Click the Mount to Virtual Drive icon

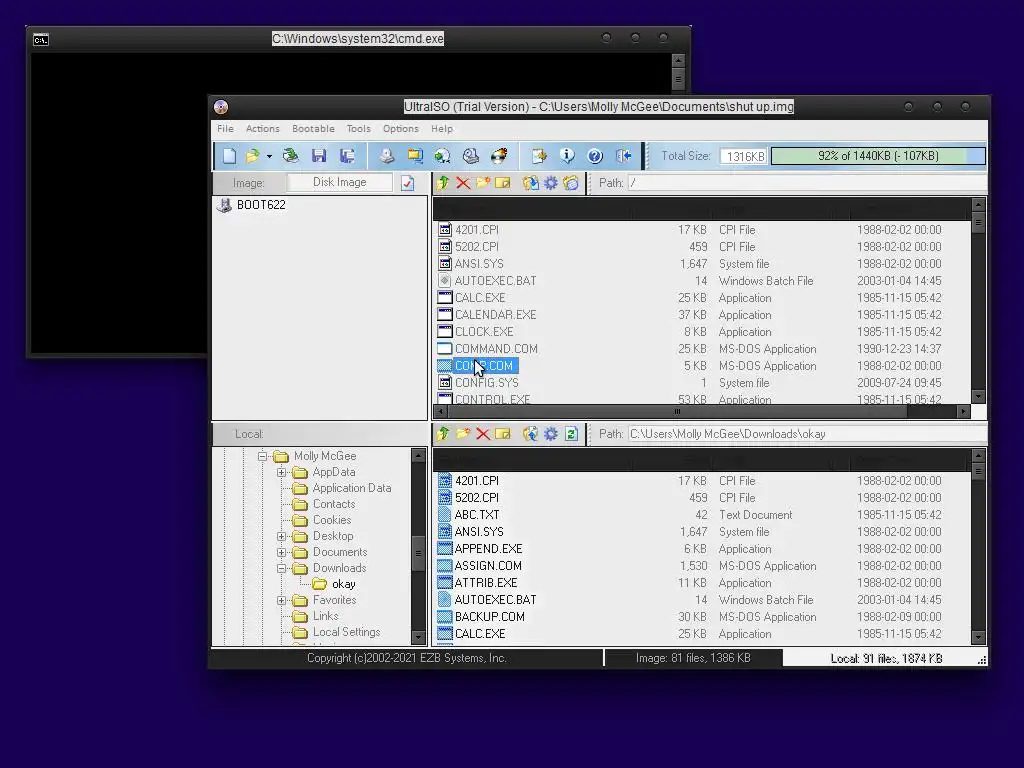[x=471, y=155]
